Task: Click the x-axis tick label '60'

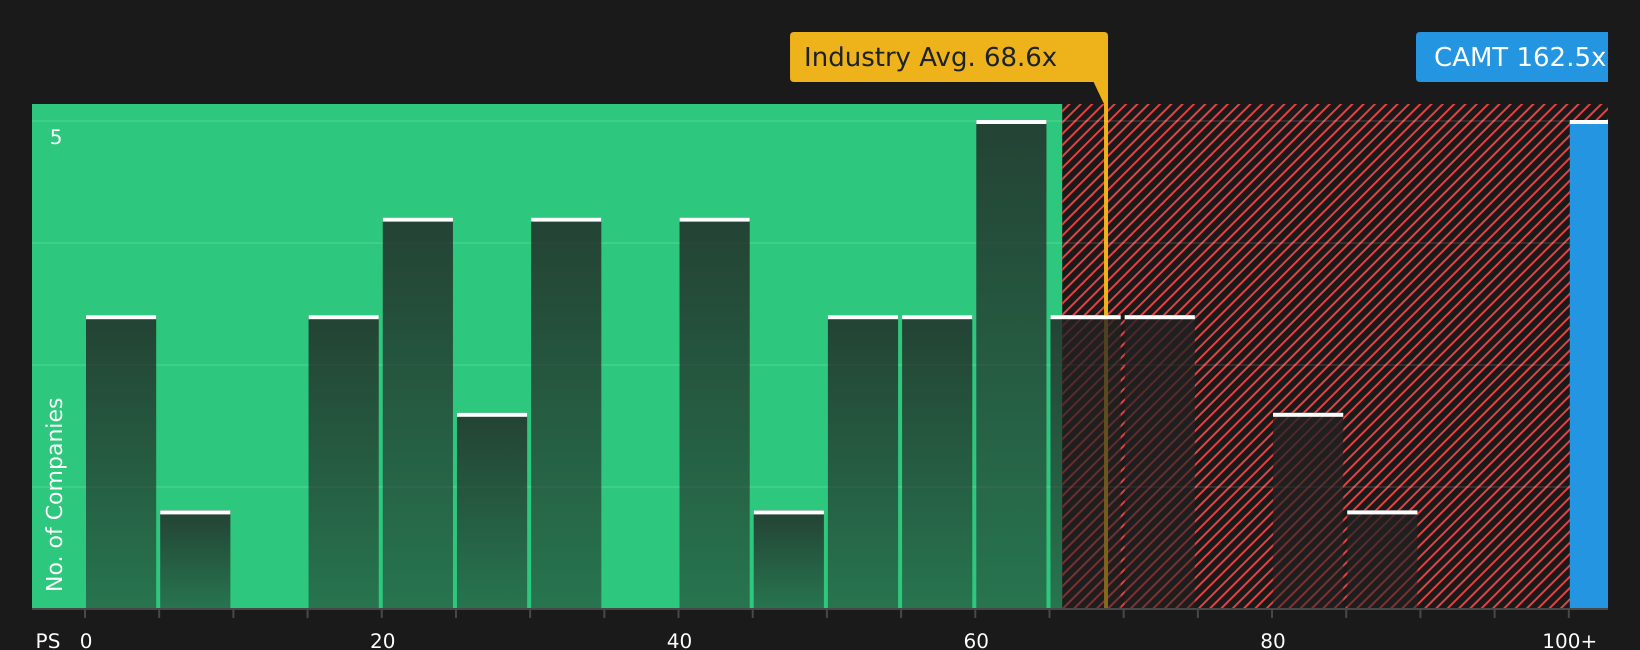Action: pyautogui.click(x=976, y=641)
